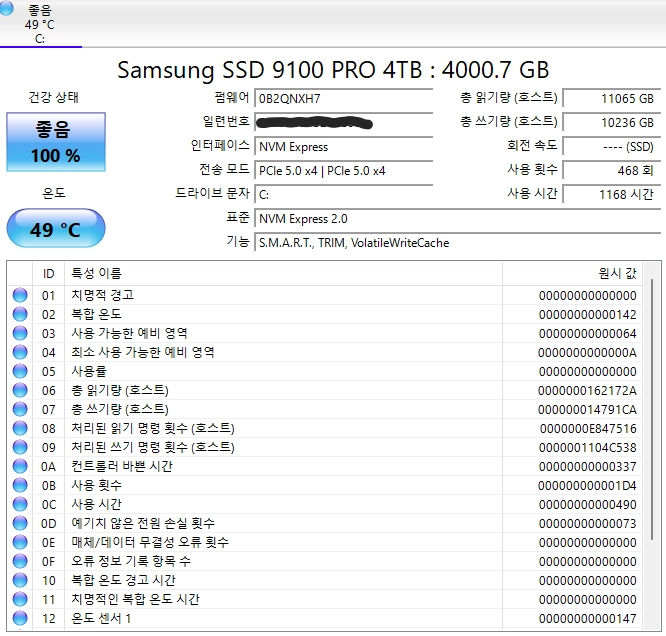Image resolution: width=666 pixels, height=636 pixels.
Task: Click raw value 0000000000147
Action: click(587, 619)
